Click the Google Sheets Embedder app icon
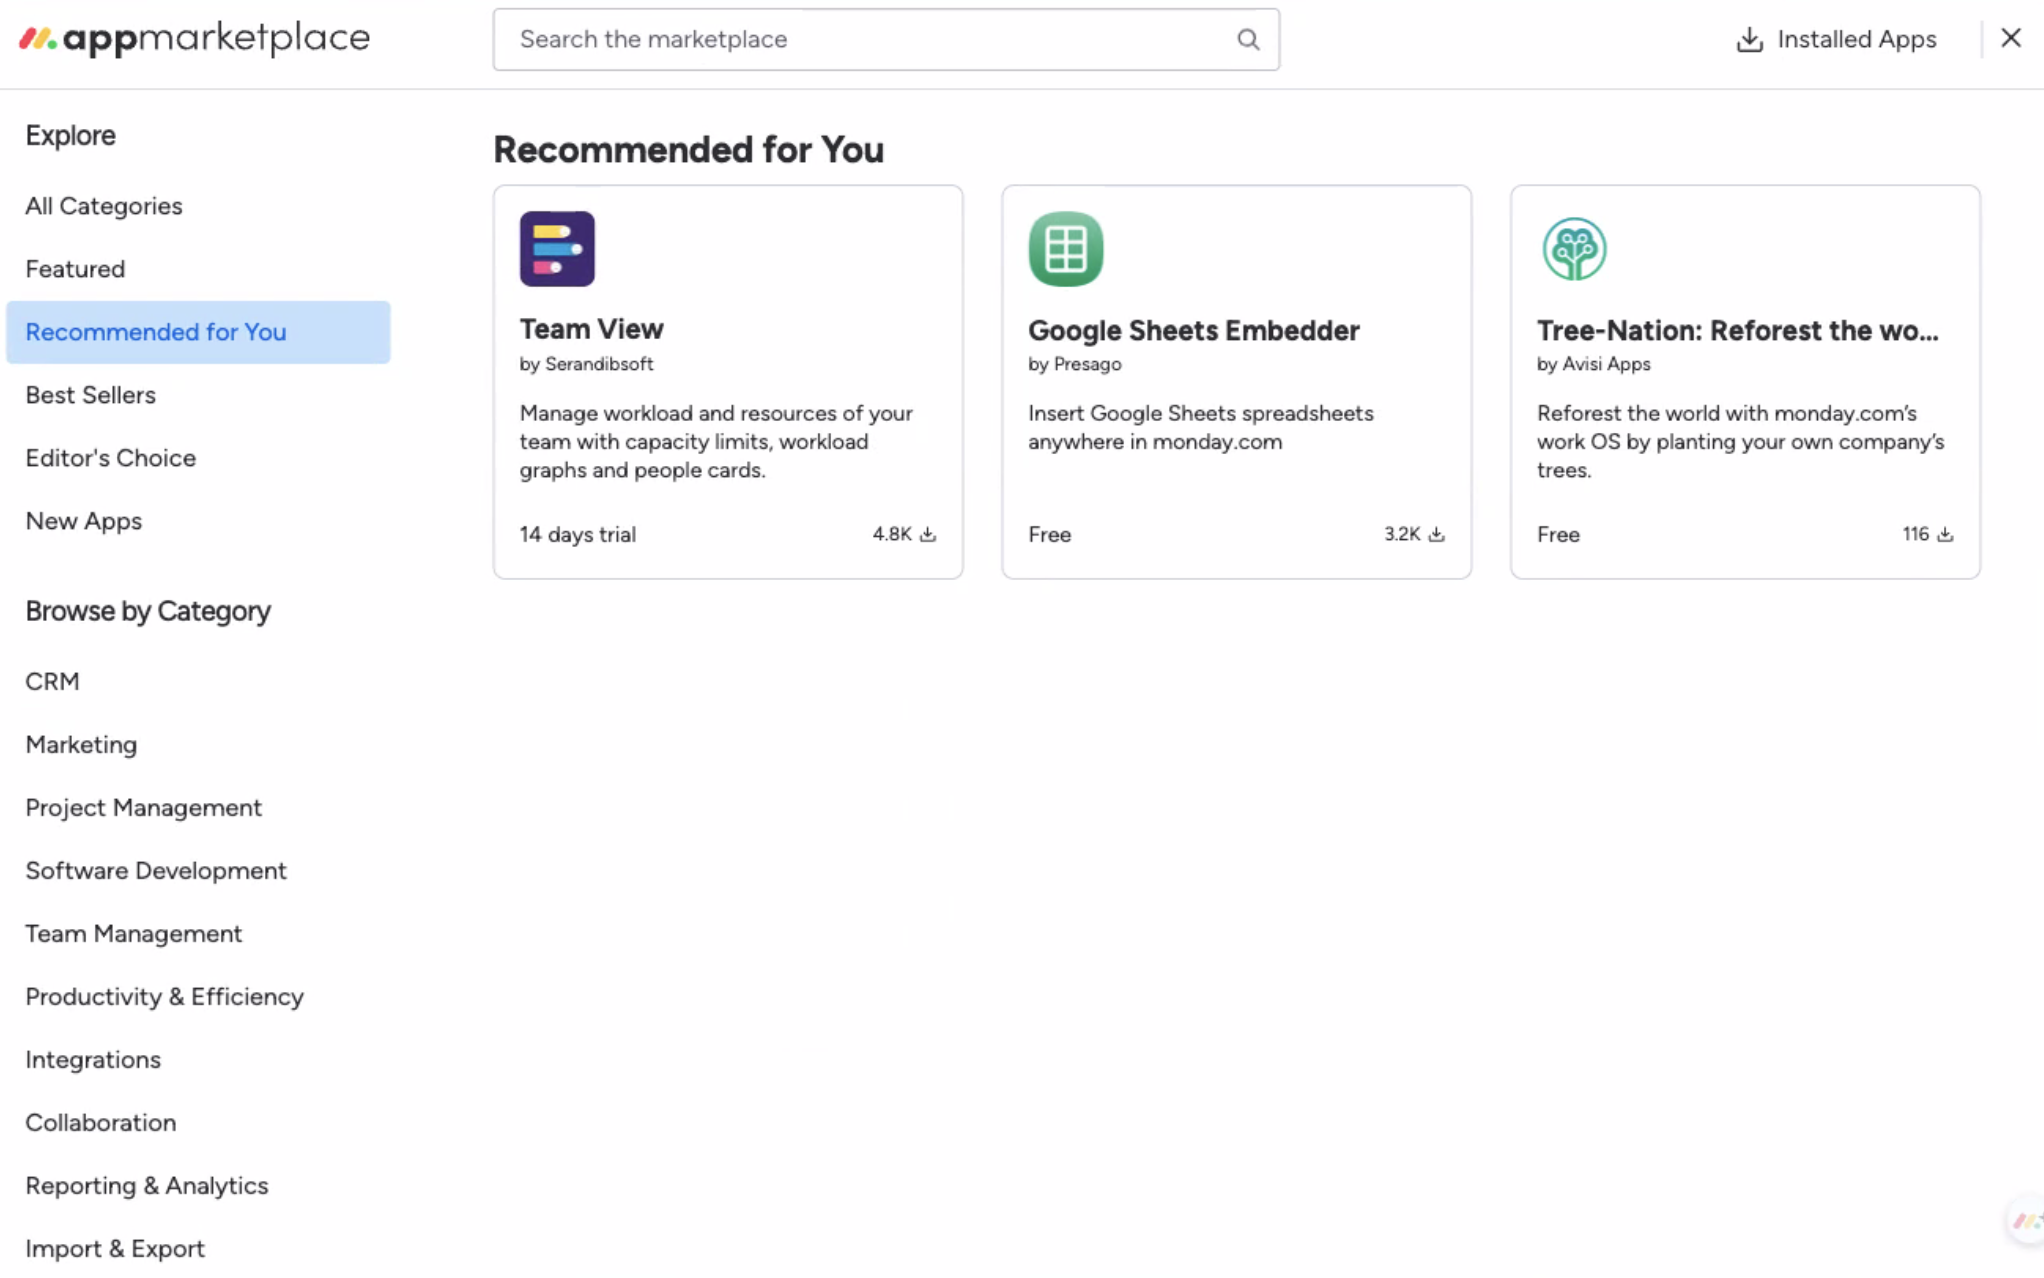The width and height of the screenshot is (2044, 1278). tap(1065, 249)
